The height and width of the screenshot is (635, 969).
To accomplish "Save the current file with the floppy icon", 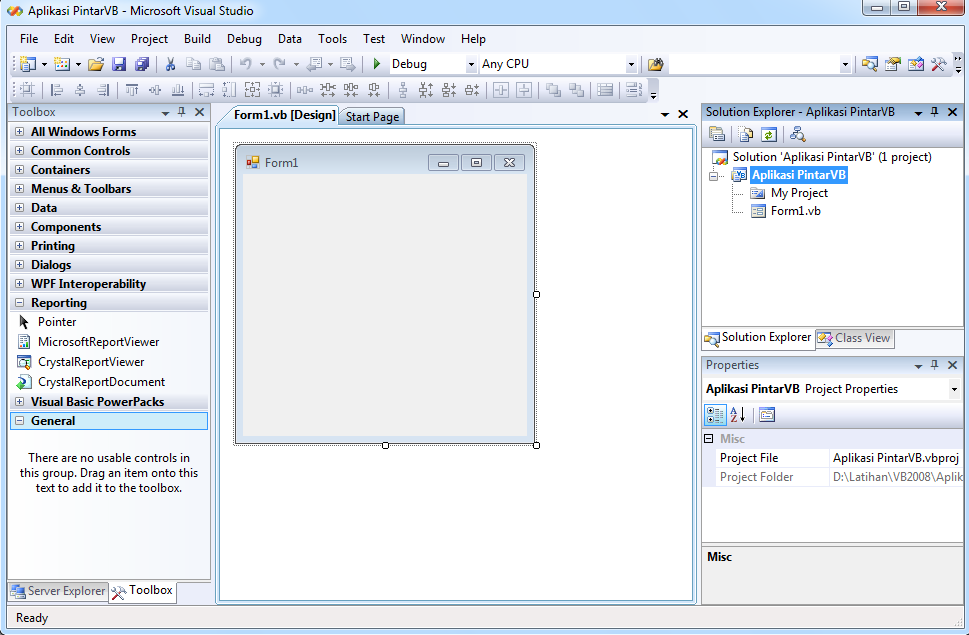I will (119, 64).
